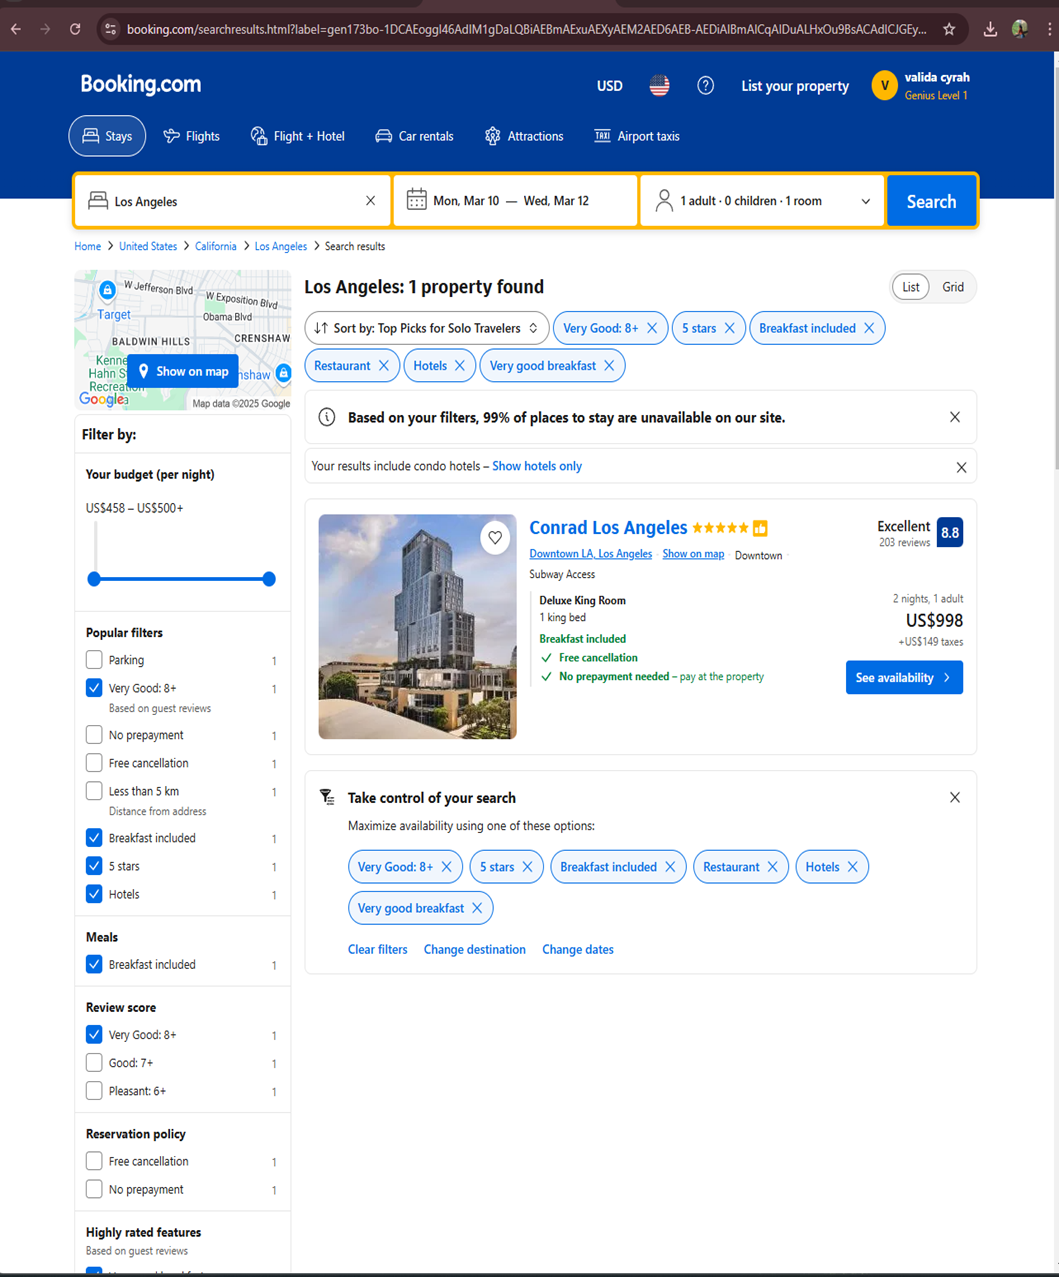This screenshot has width=1059, height=1277.
Task: Click See availability for Conrad
Action: (x=904, y=678)
